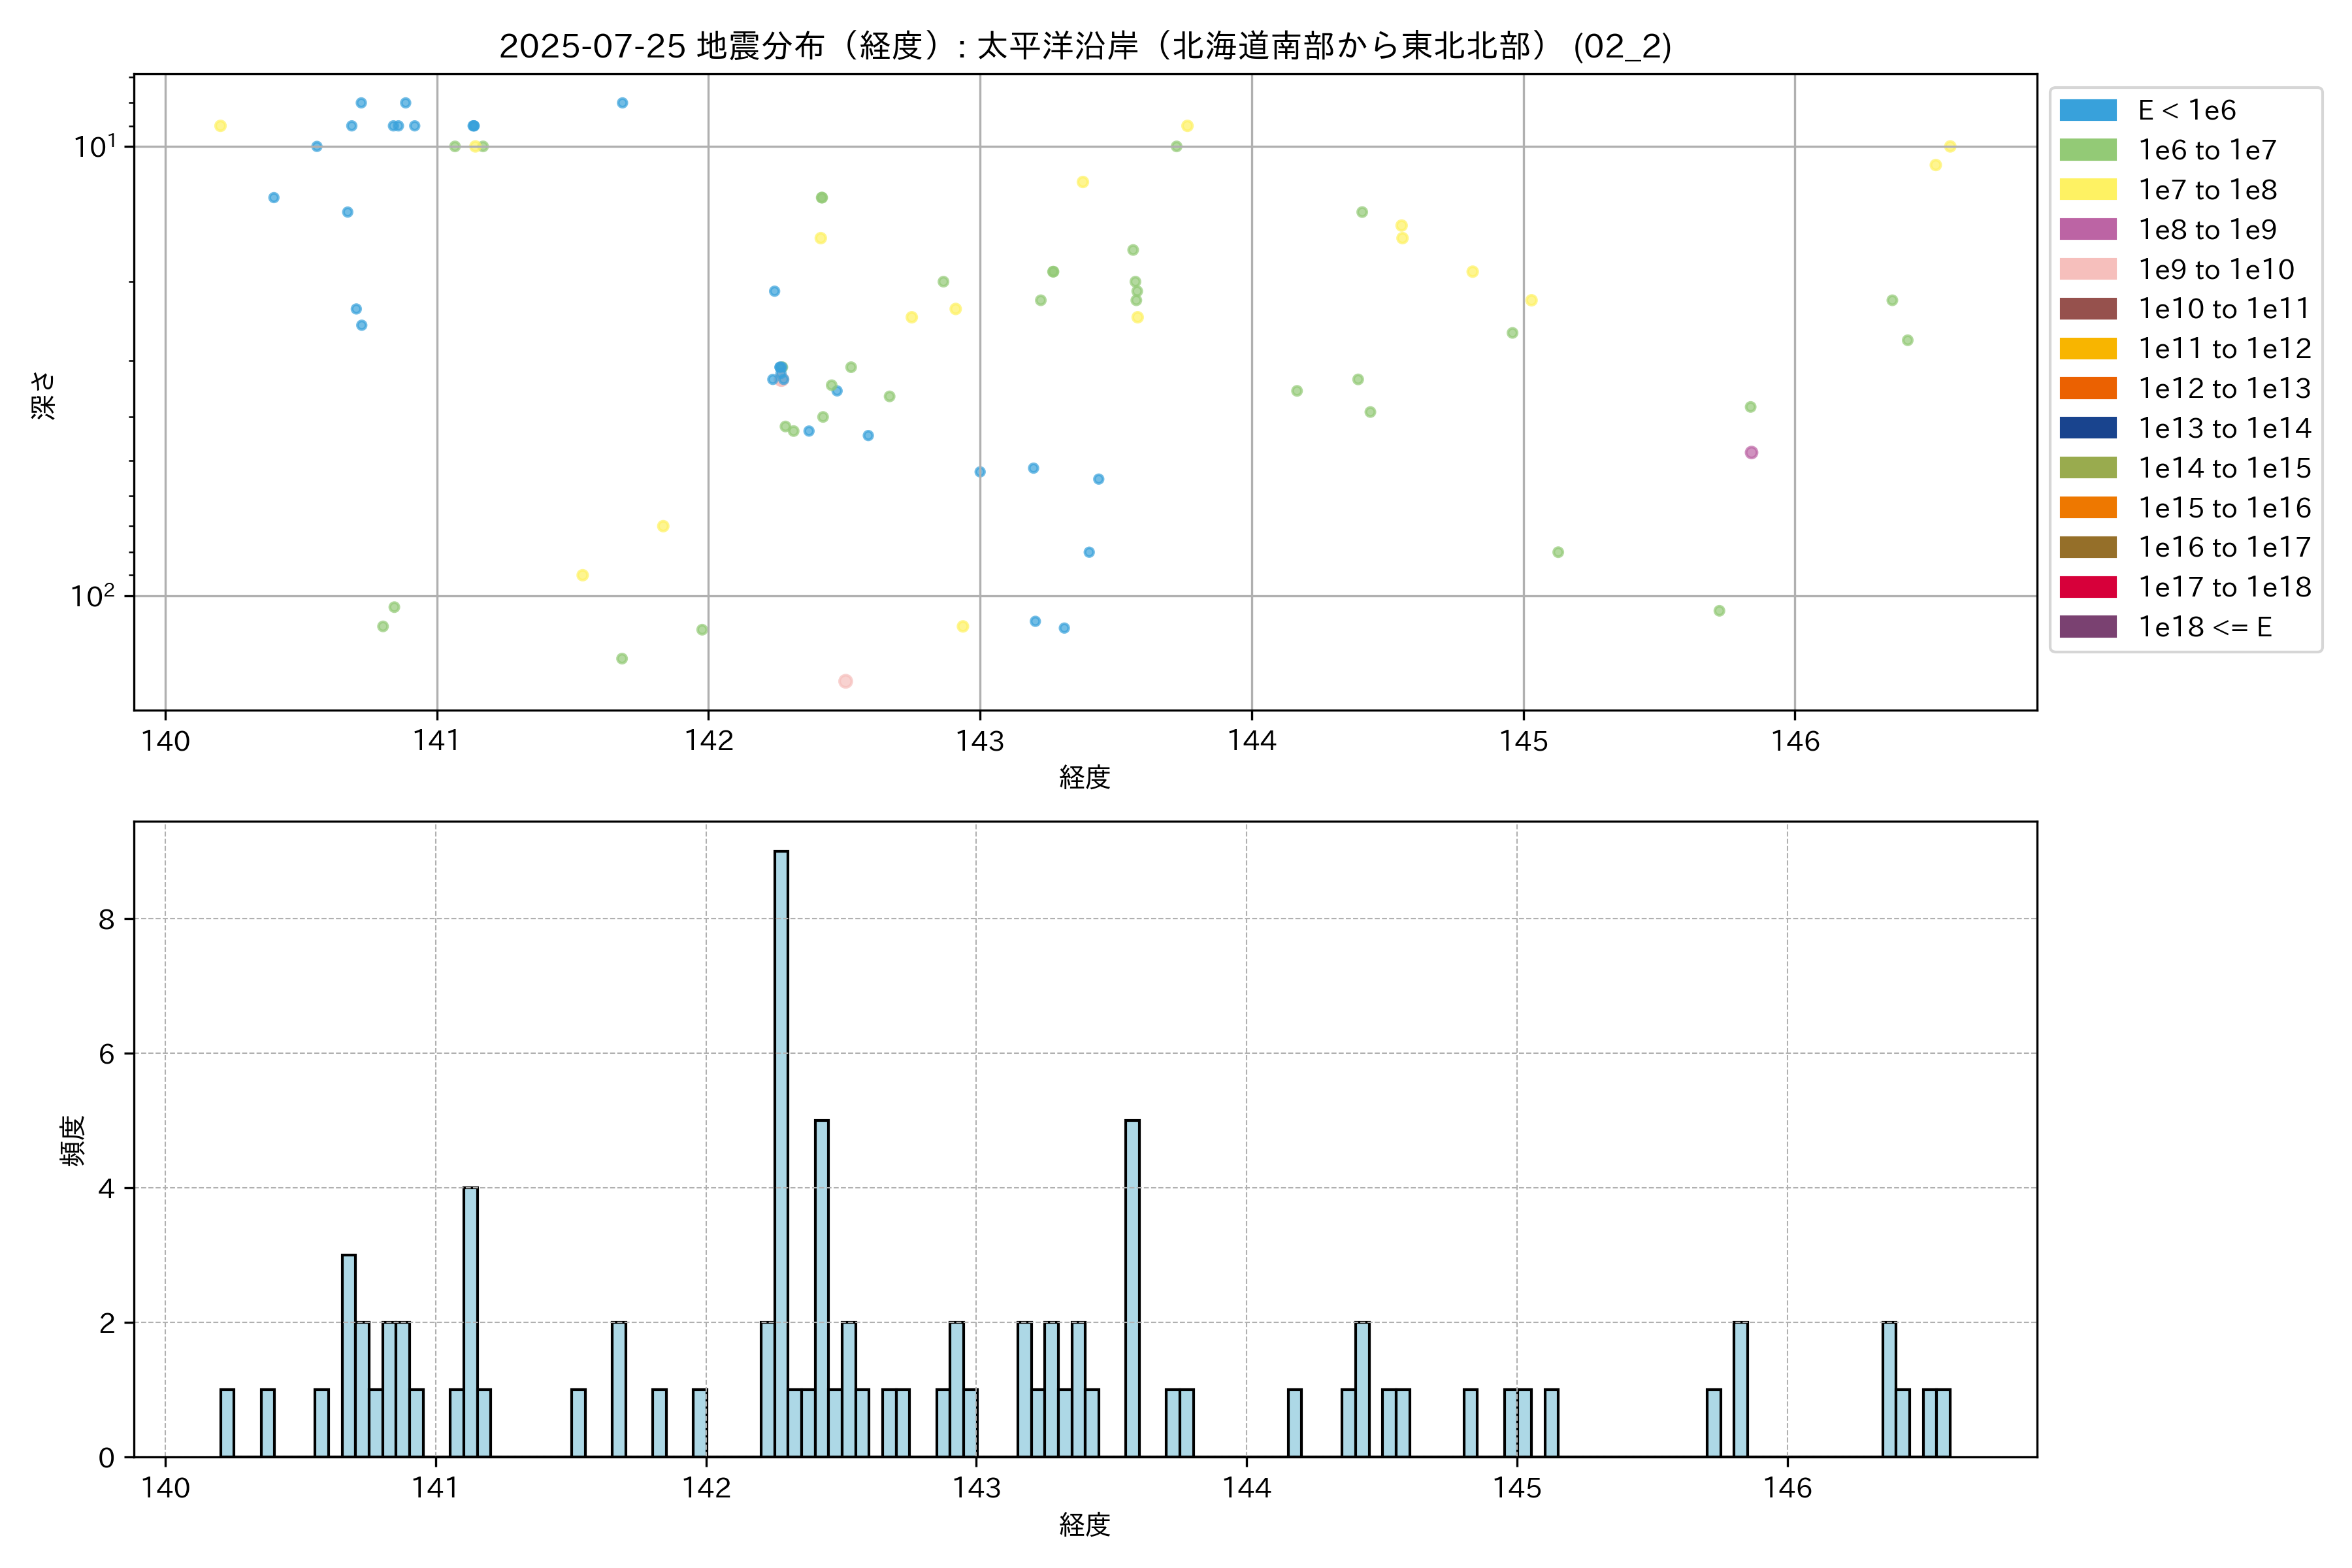This screenshot has height=1568, width=2352.
Task: Click the red 1e17 to 1e18 swatch
Action: (x=2087, y=587)
